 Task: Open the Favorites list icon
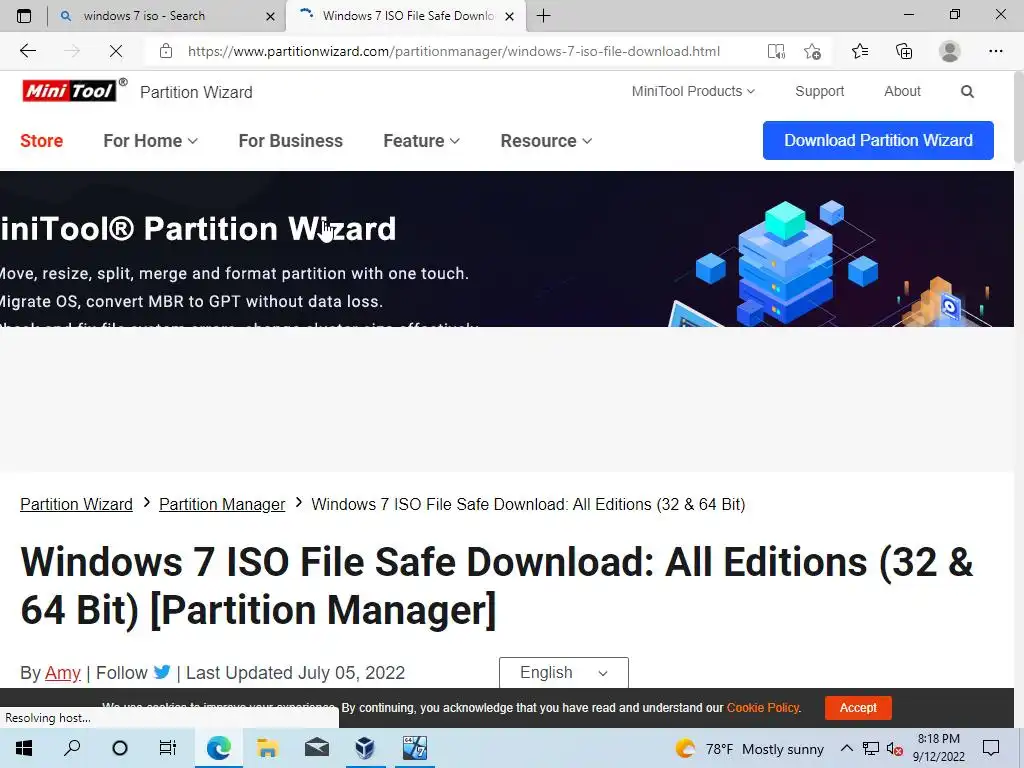point(859,51)
